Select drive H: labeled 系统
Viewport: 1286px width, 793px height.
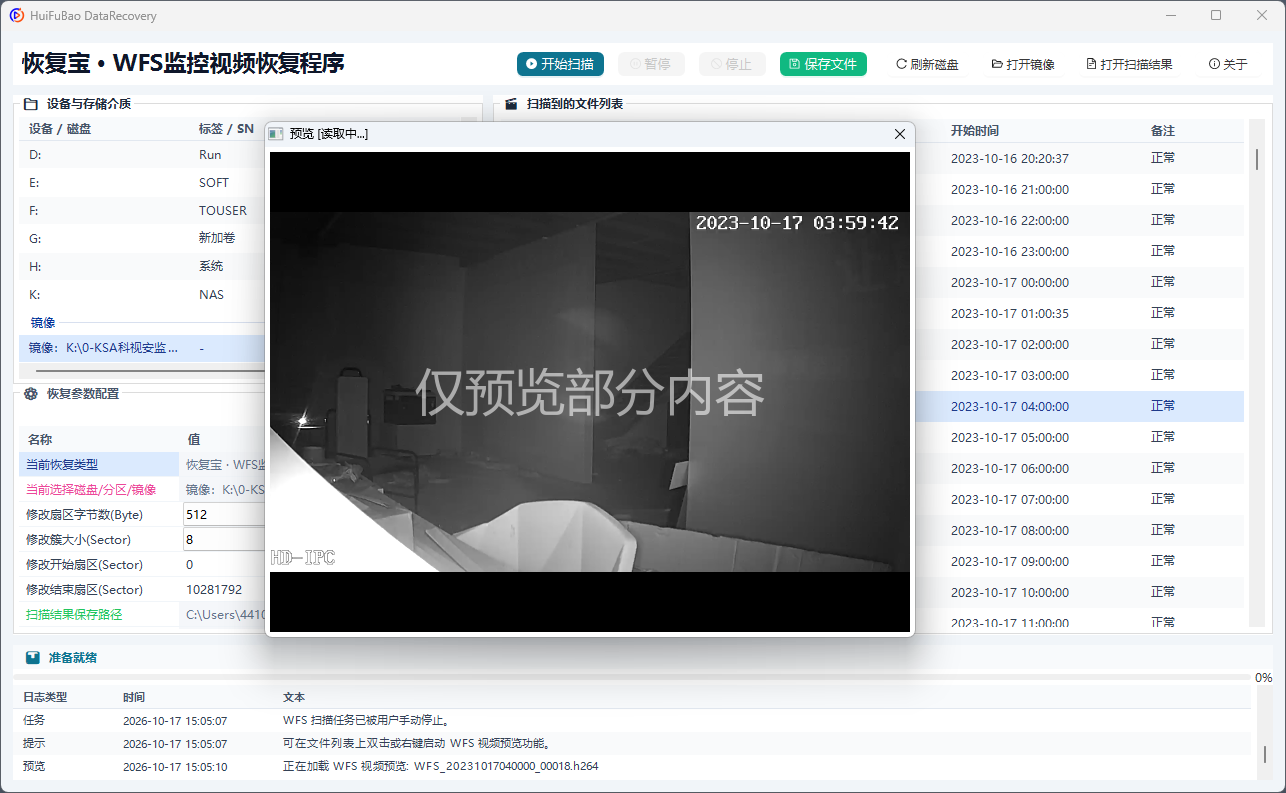pyautogui.click(x=141, y=267)
